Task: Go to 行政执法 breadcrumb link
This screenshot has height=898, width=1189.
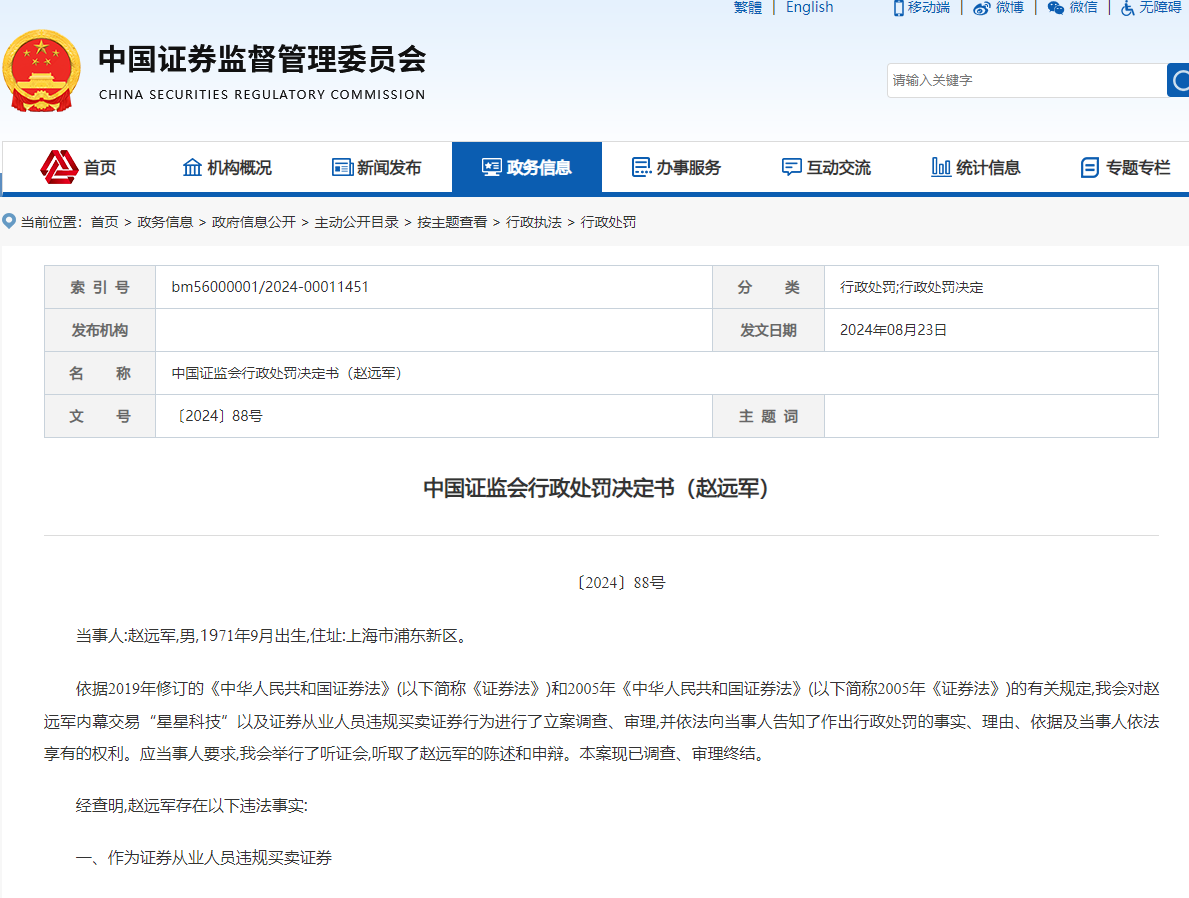Action: pos(534,222)
